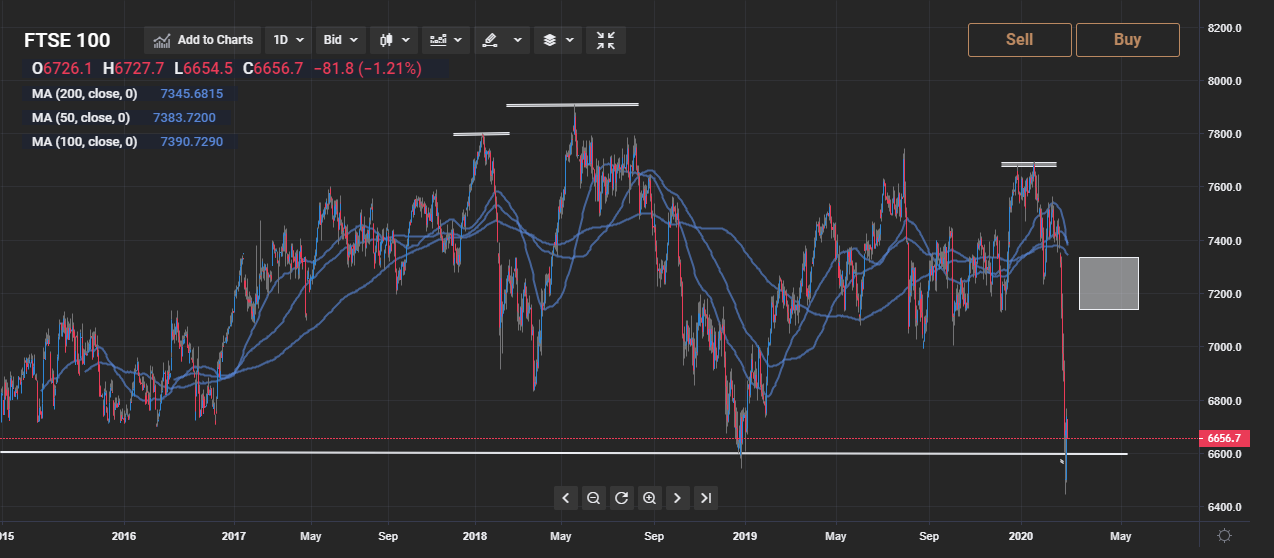Select the MA (100, close, 0) indicator label
Screen dimensions: 1274x558
pos(84,142)
